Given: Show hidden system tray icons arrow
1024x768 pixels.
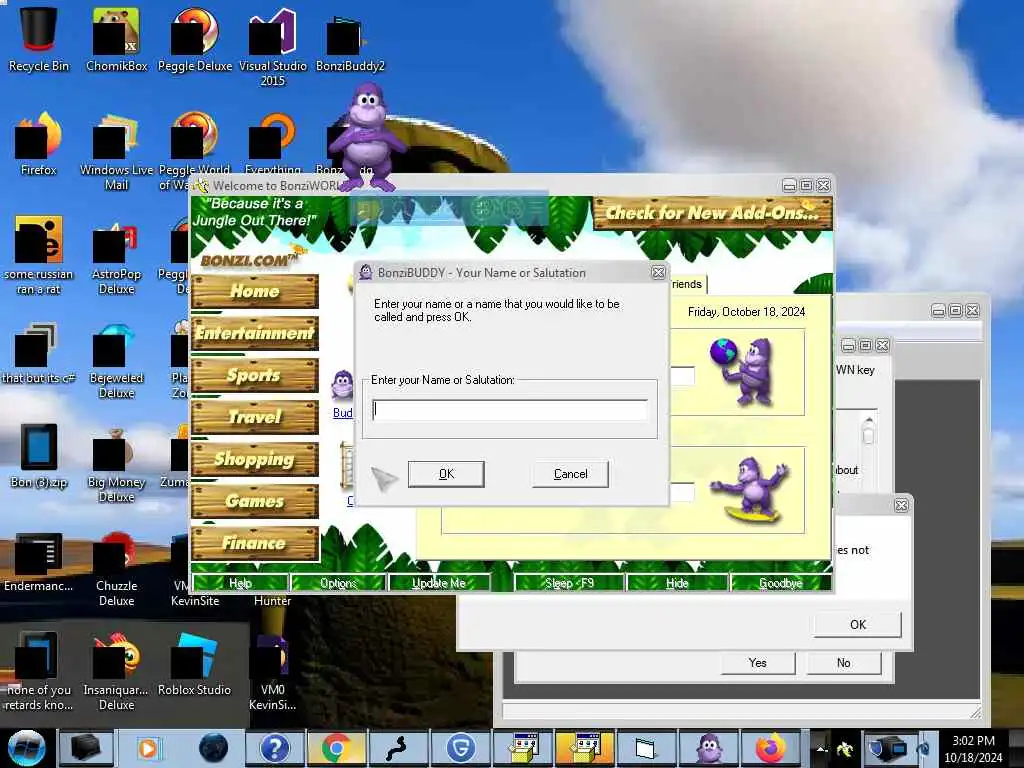Looking at the screenshot, I should [x=822, y=749].
